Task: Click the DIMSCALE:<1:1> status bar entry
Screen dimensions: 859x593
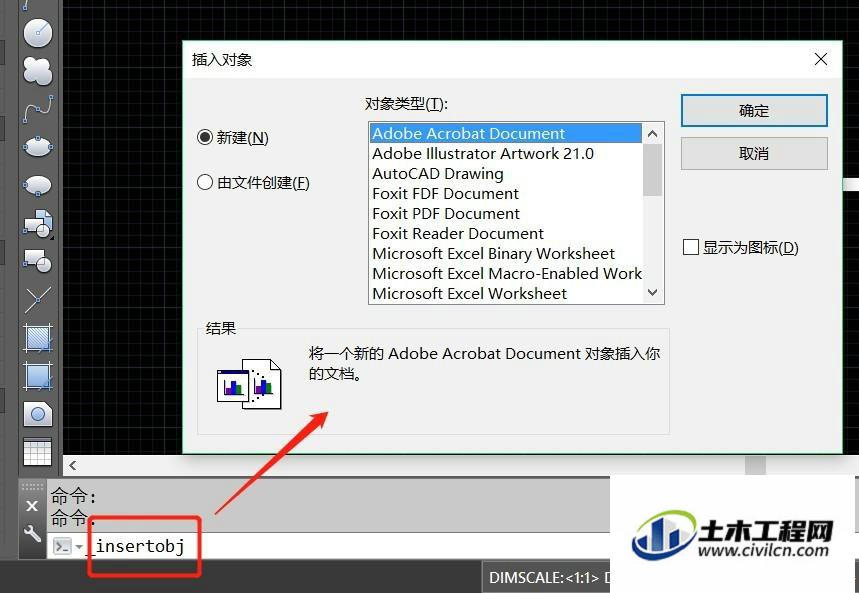Action: coord(543,578)
